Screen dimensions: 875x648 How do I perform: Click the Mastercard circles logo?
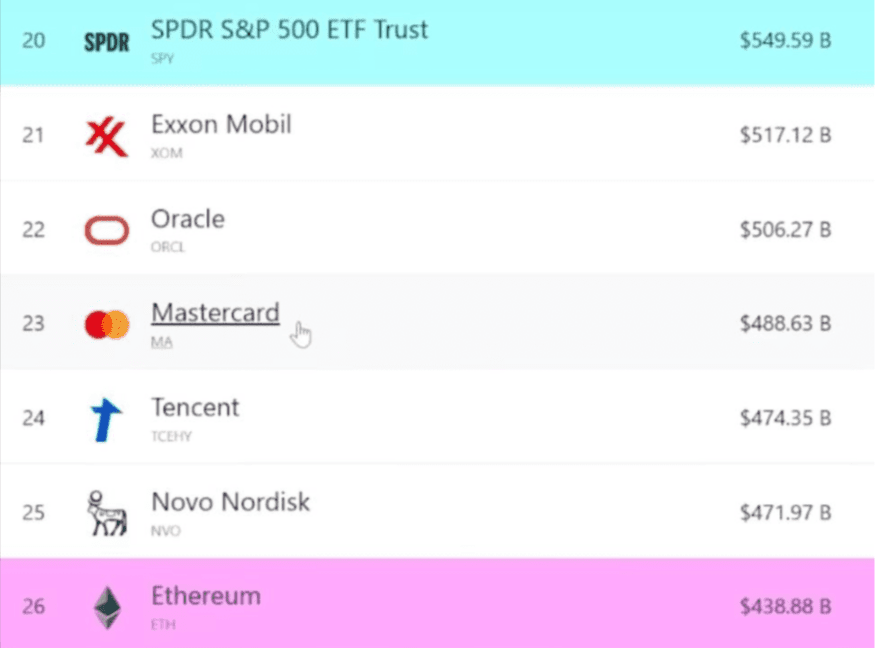[x=107, y=325]
